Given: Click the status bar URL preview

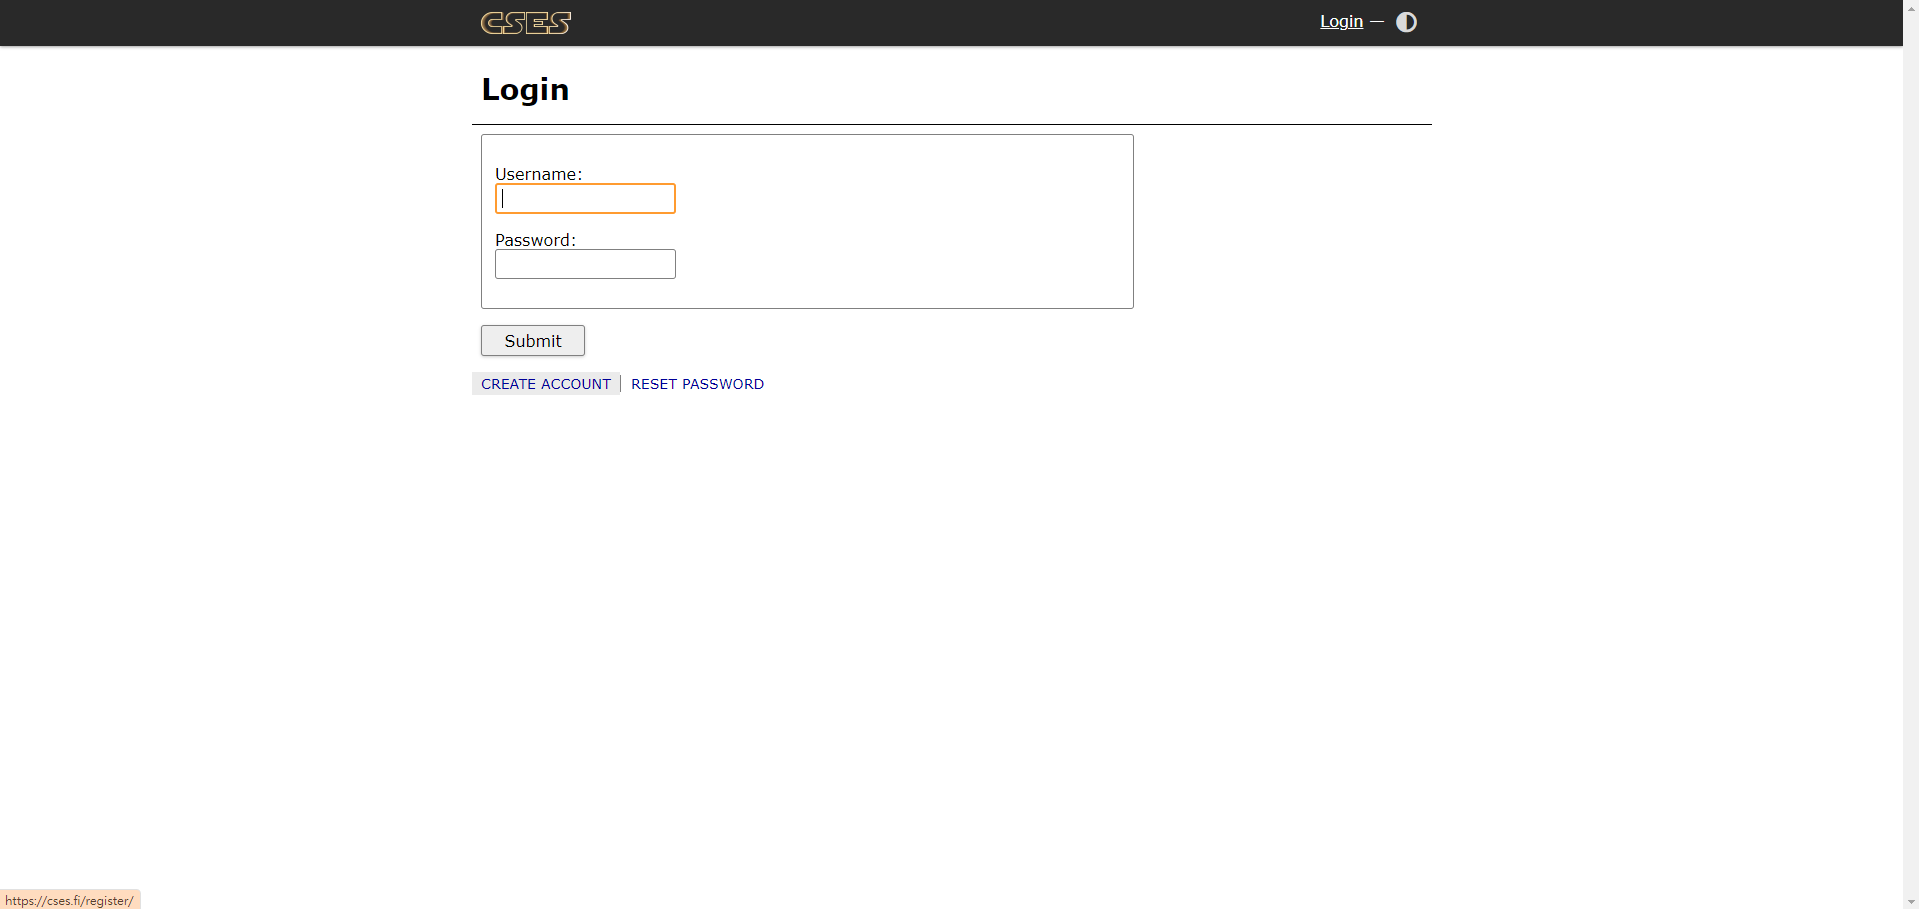Looking at the screenshot, I should click(70, 900).
